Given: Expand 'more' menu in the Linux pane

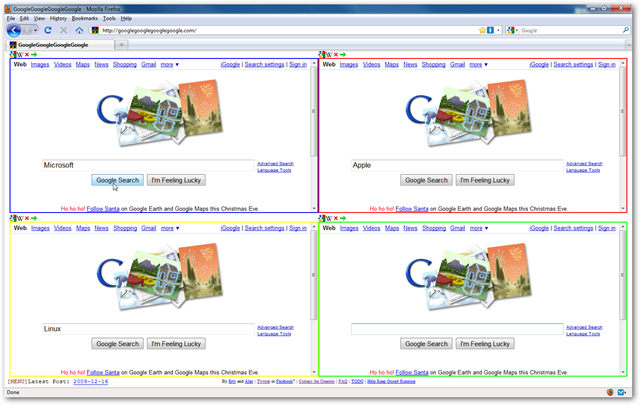Looking at the screenshot, I should 170,228.
